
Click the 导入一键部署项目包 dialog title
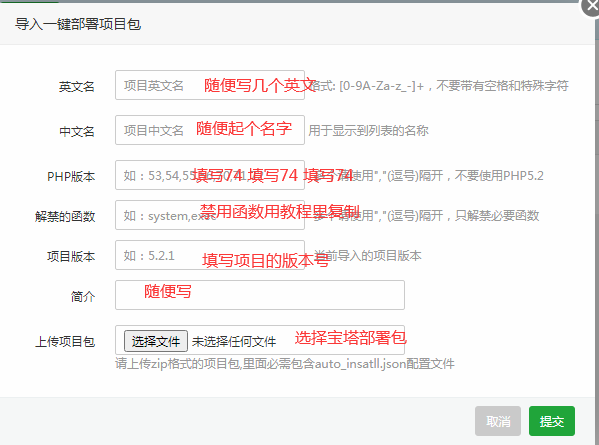(78, 24)
